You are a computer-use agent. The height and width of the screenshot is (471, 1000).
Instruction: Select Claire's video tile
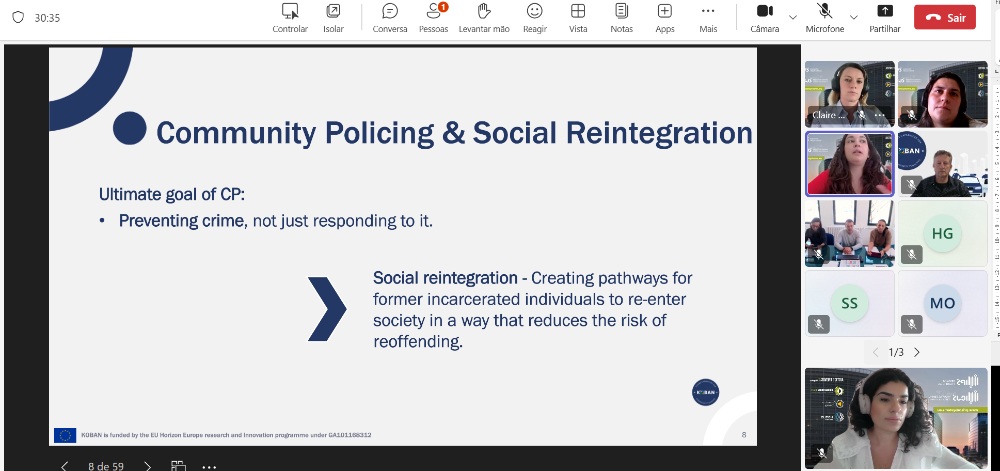click(849, 94)
